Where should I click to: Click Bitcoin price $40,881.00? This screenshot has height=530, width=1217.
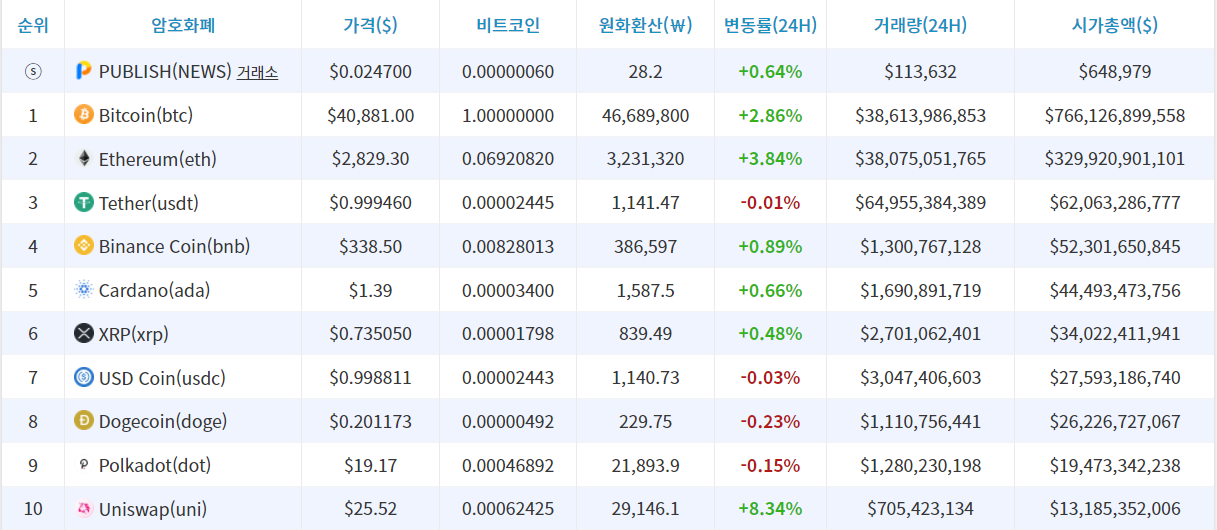371,116
